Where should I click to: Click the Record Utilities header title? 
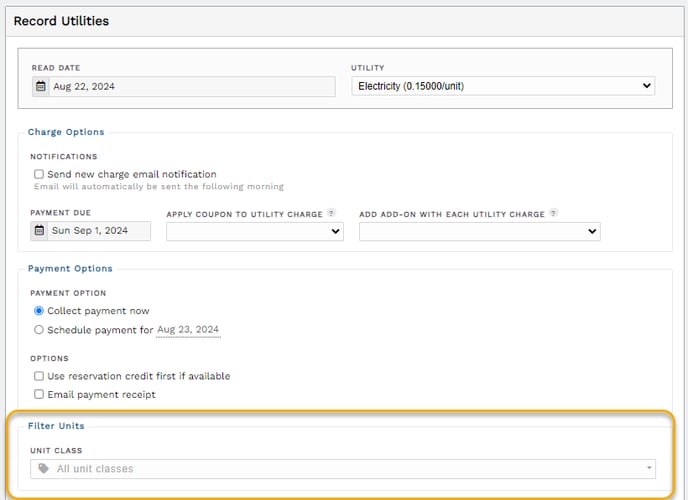pos(61,21)
